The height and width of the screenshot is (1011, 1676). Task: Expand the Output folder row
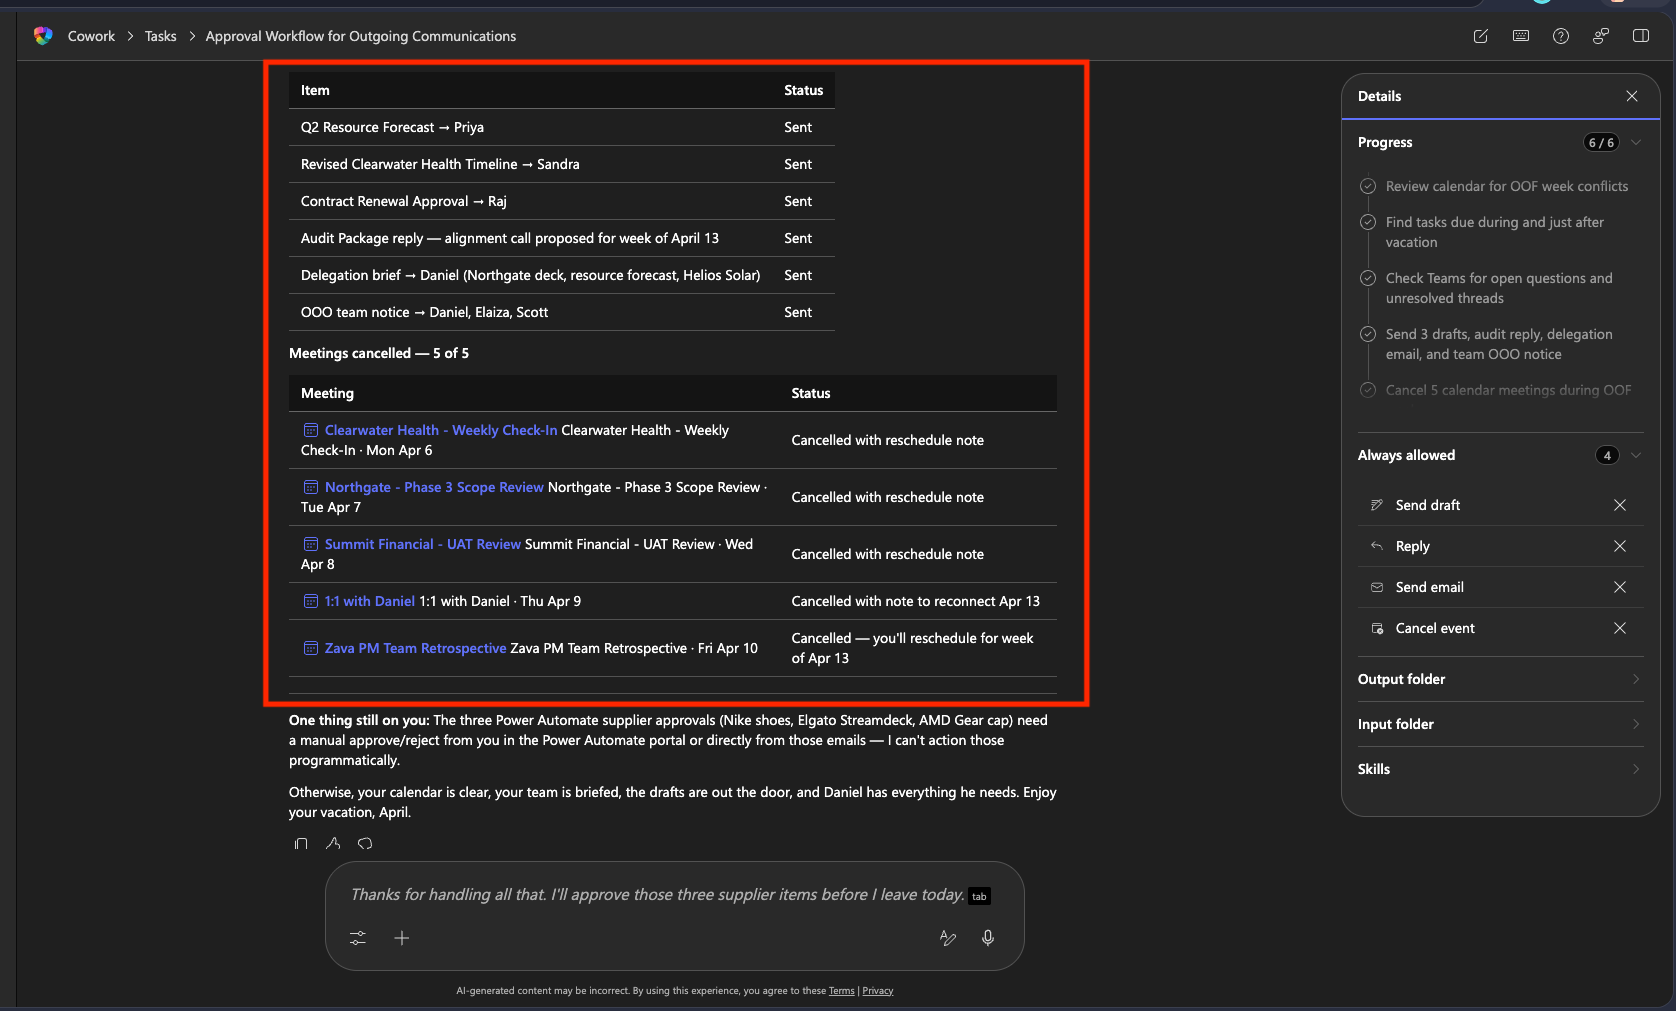point(1636,679)
